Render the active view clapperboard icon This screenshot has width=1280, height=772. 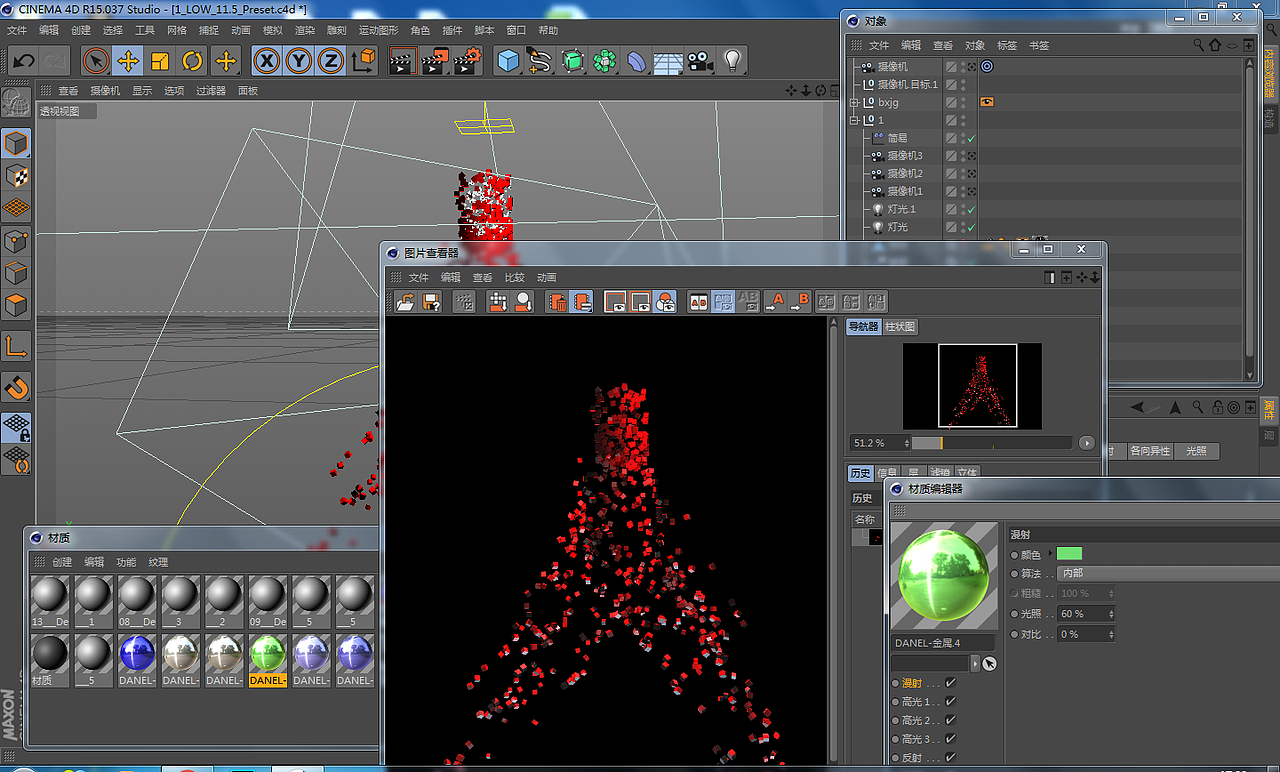tap(402, 61)
